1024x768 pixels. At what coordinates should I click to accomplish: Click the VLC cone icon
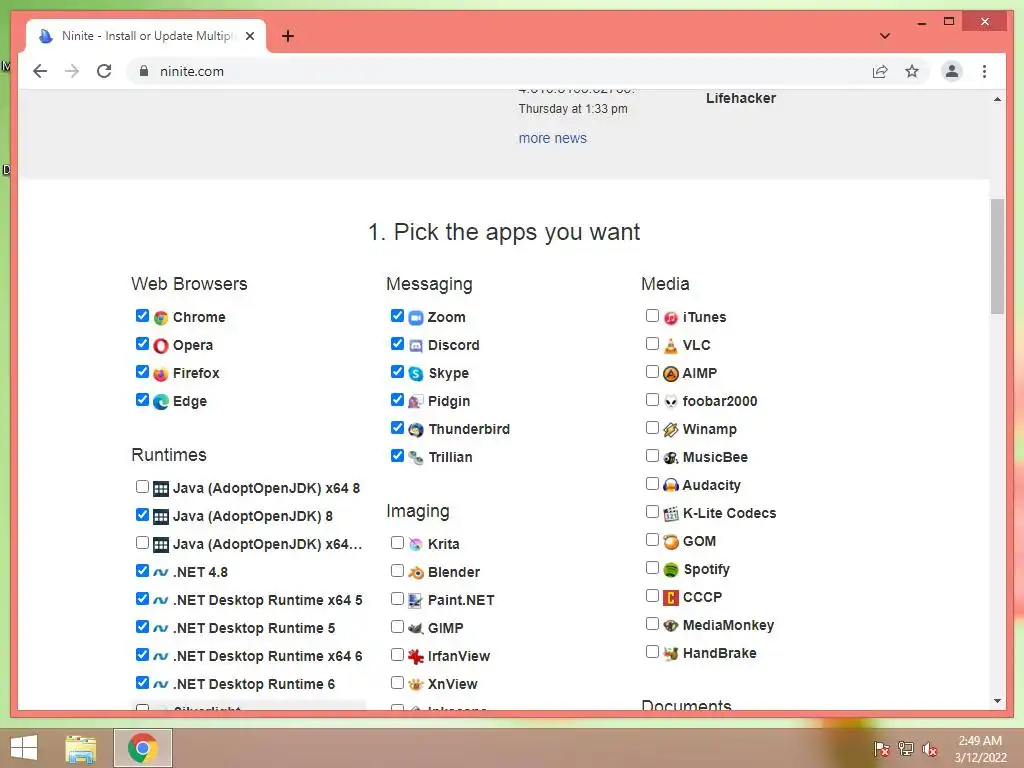(671, 345)
